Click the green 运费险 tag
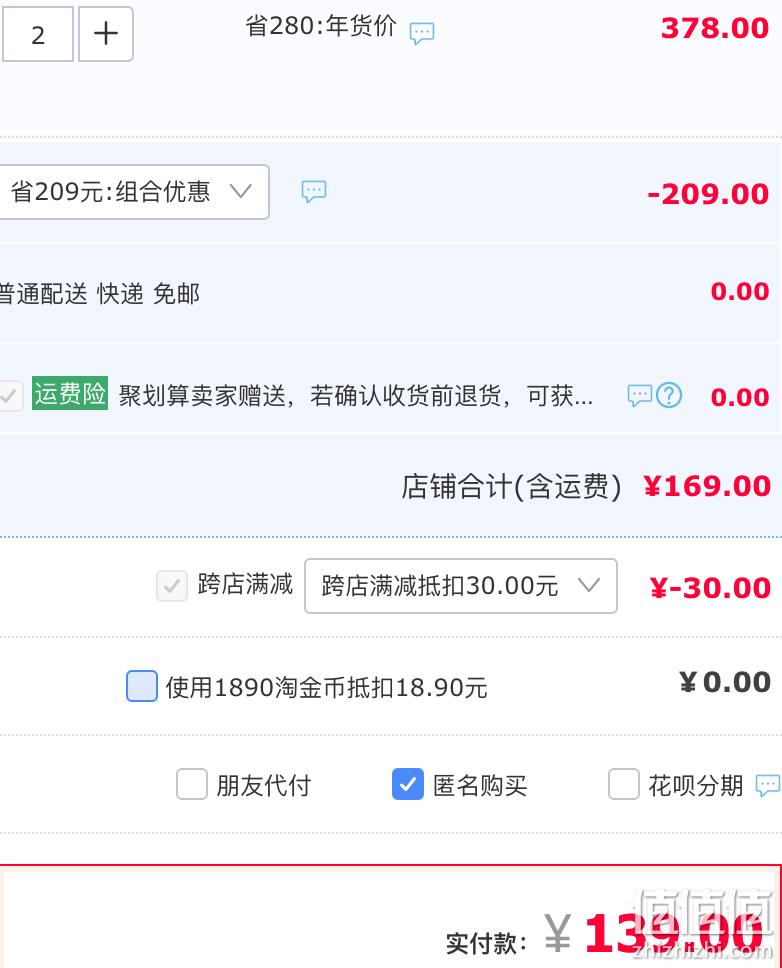 pos(70,393)
